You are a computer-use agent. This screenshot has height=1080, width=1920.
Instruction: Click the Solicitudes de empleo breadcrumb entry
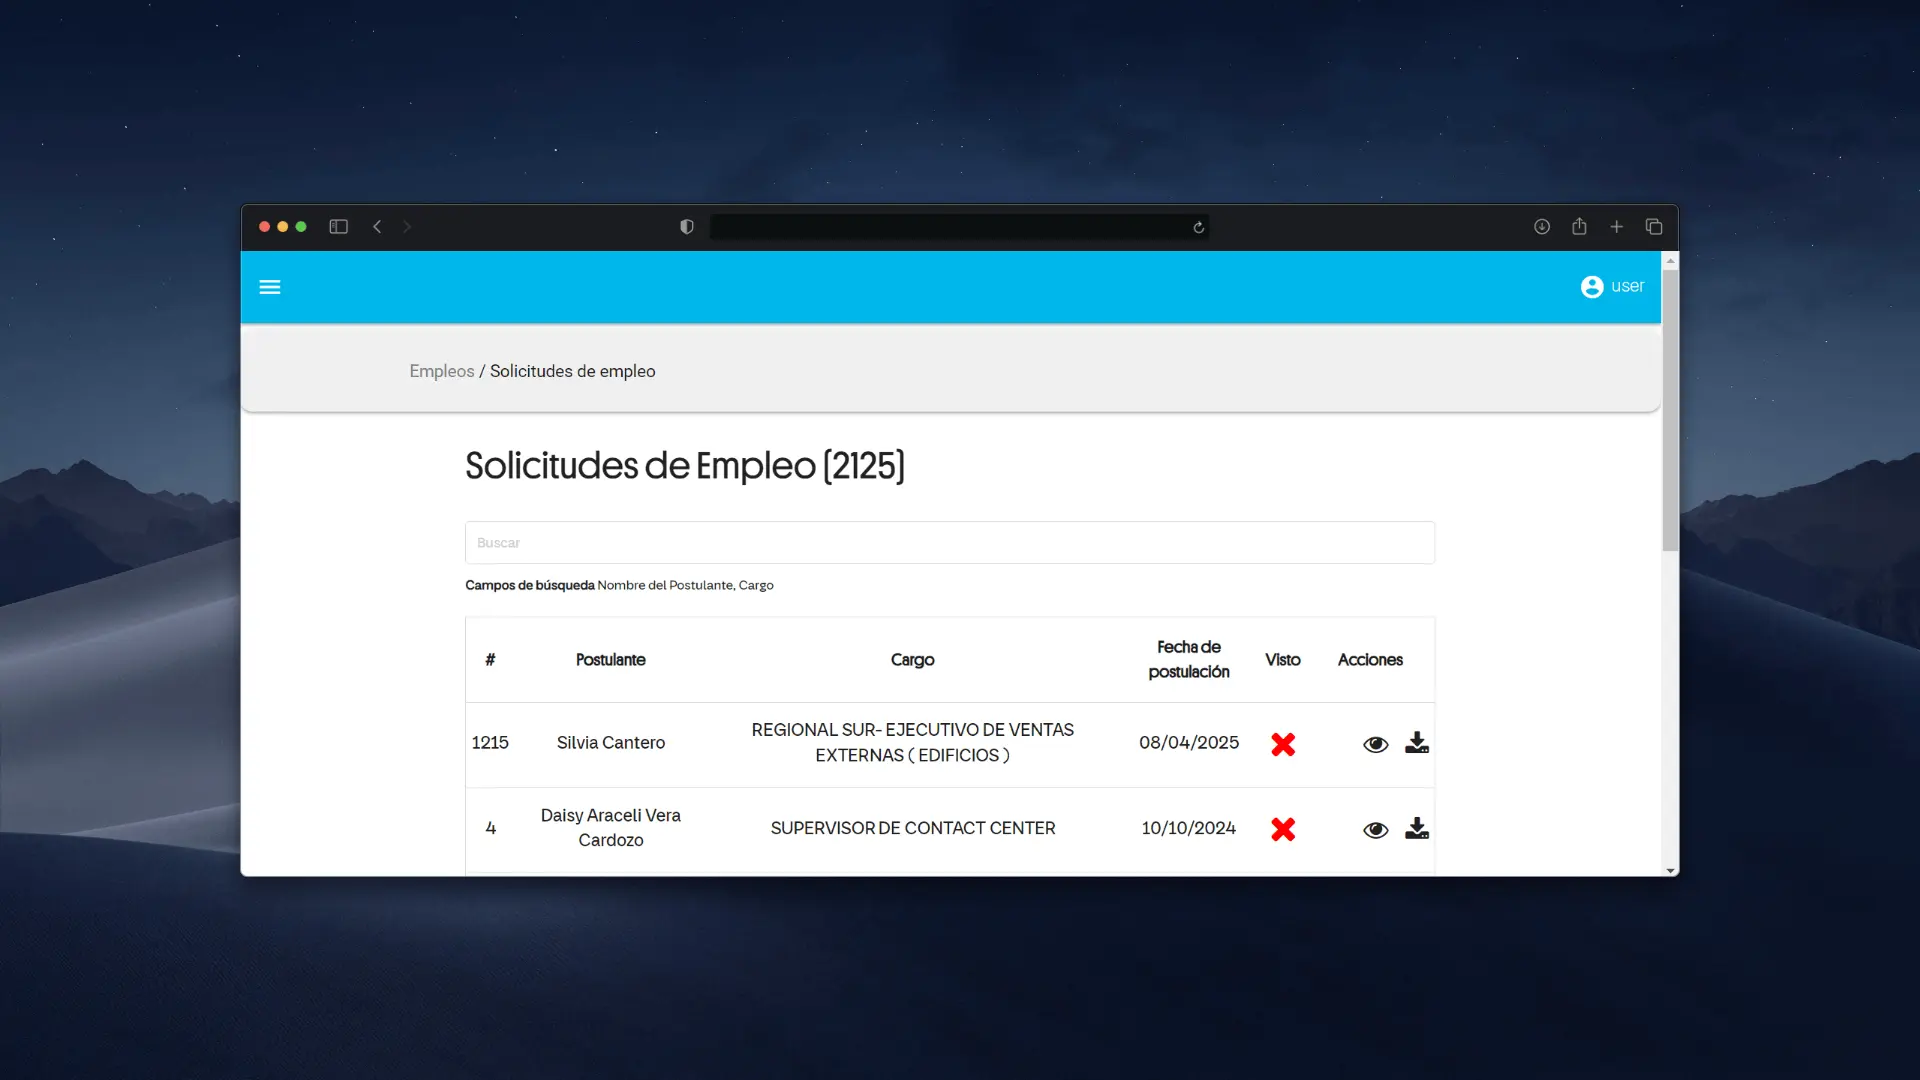pyautogui.click(x=572, y=371)
